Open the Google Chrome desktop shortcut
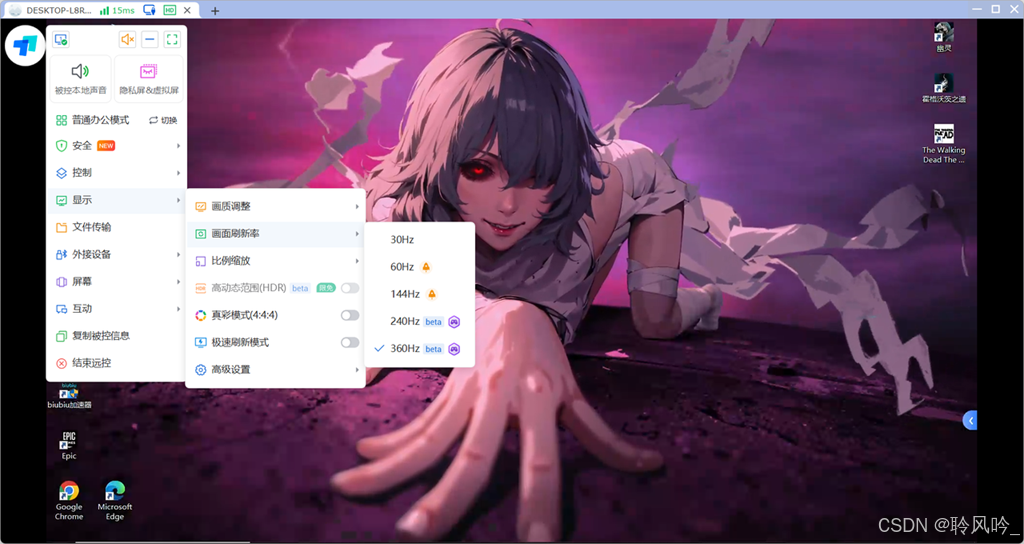The width and height of the screenshot is (1024, 544). point(69,501)
